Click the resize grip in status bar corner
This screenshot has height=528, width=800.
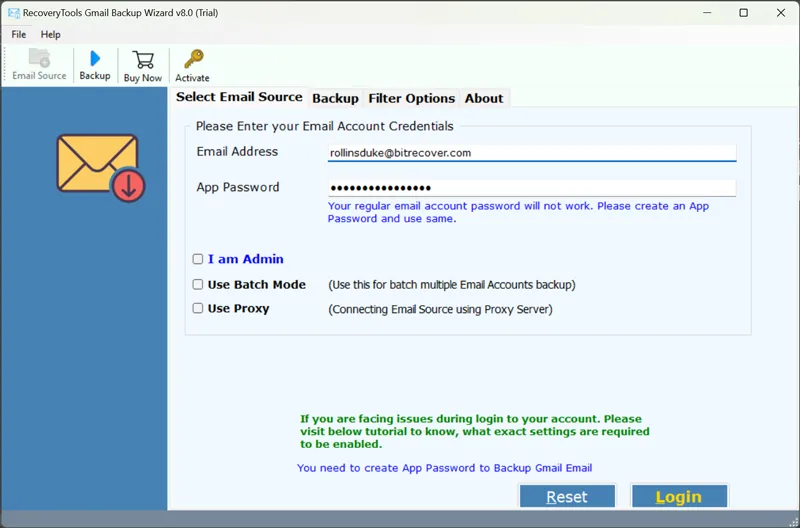[794, 522]
